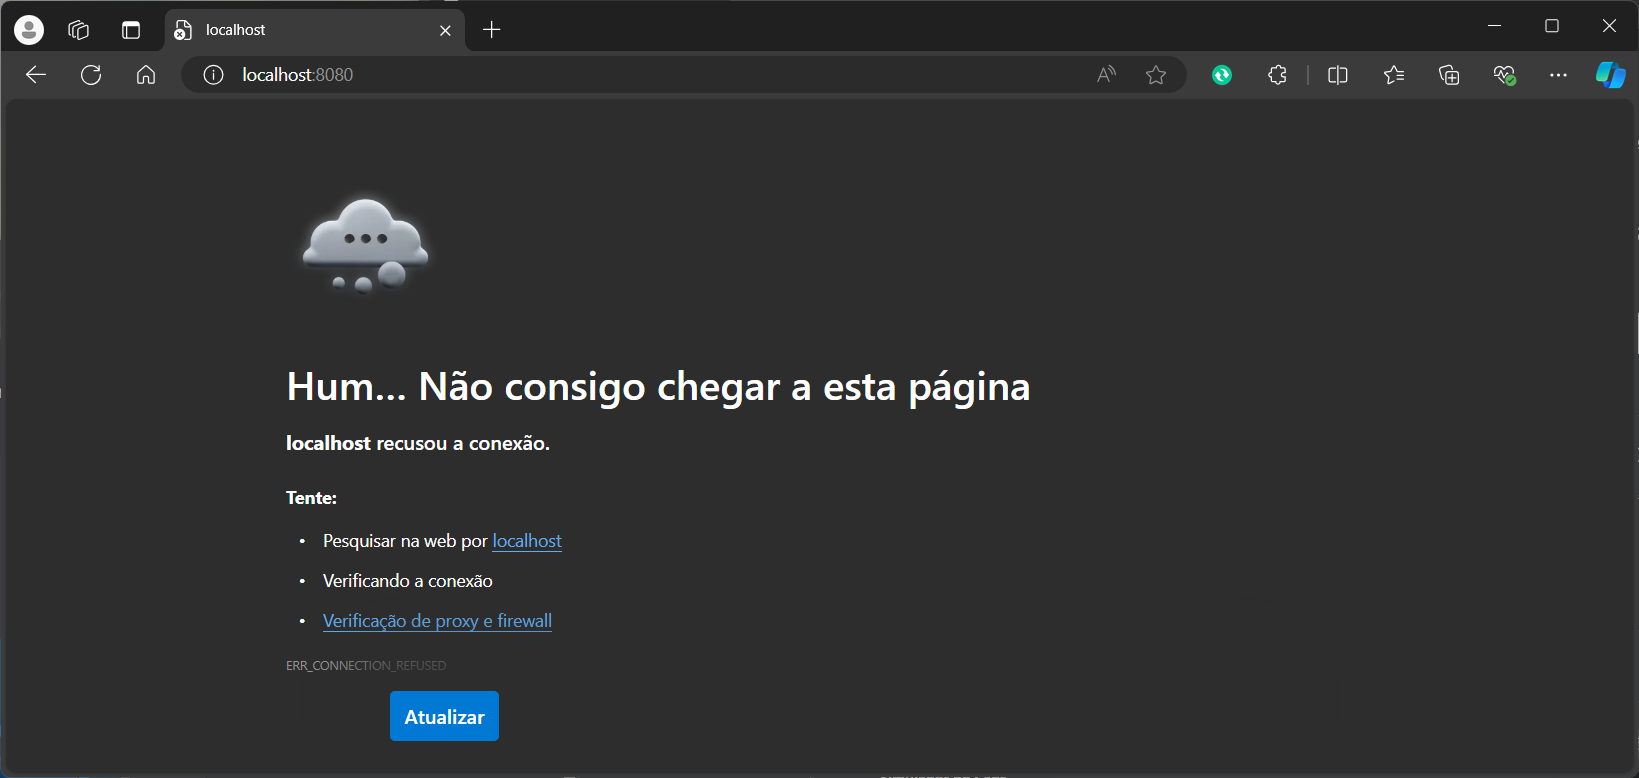Screen dimensions: 1639x778
Task: Open Workspaces menu
Action: [79, 30]
